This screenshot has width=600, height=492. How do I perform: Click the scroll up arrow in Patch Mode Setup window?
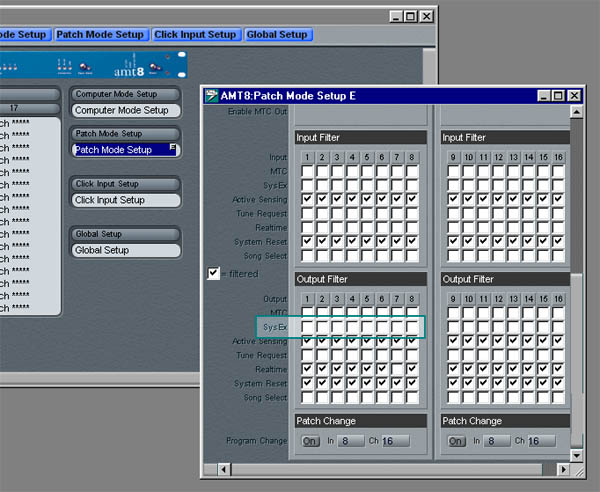(x=576, y=112)
